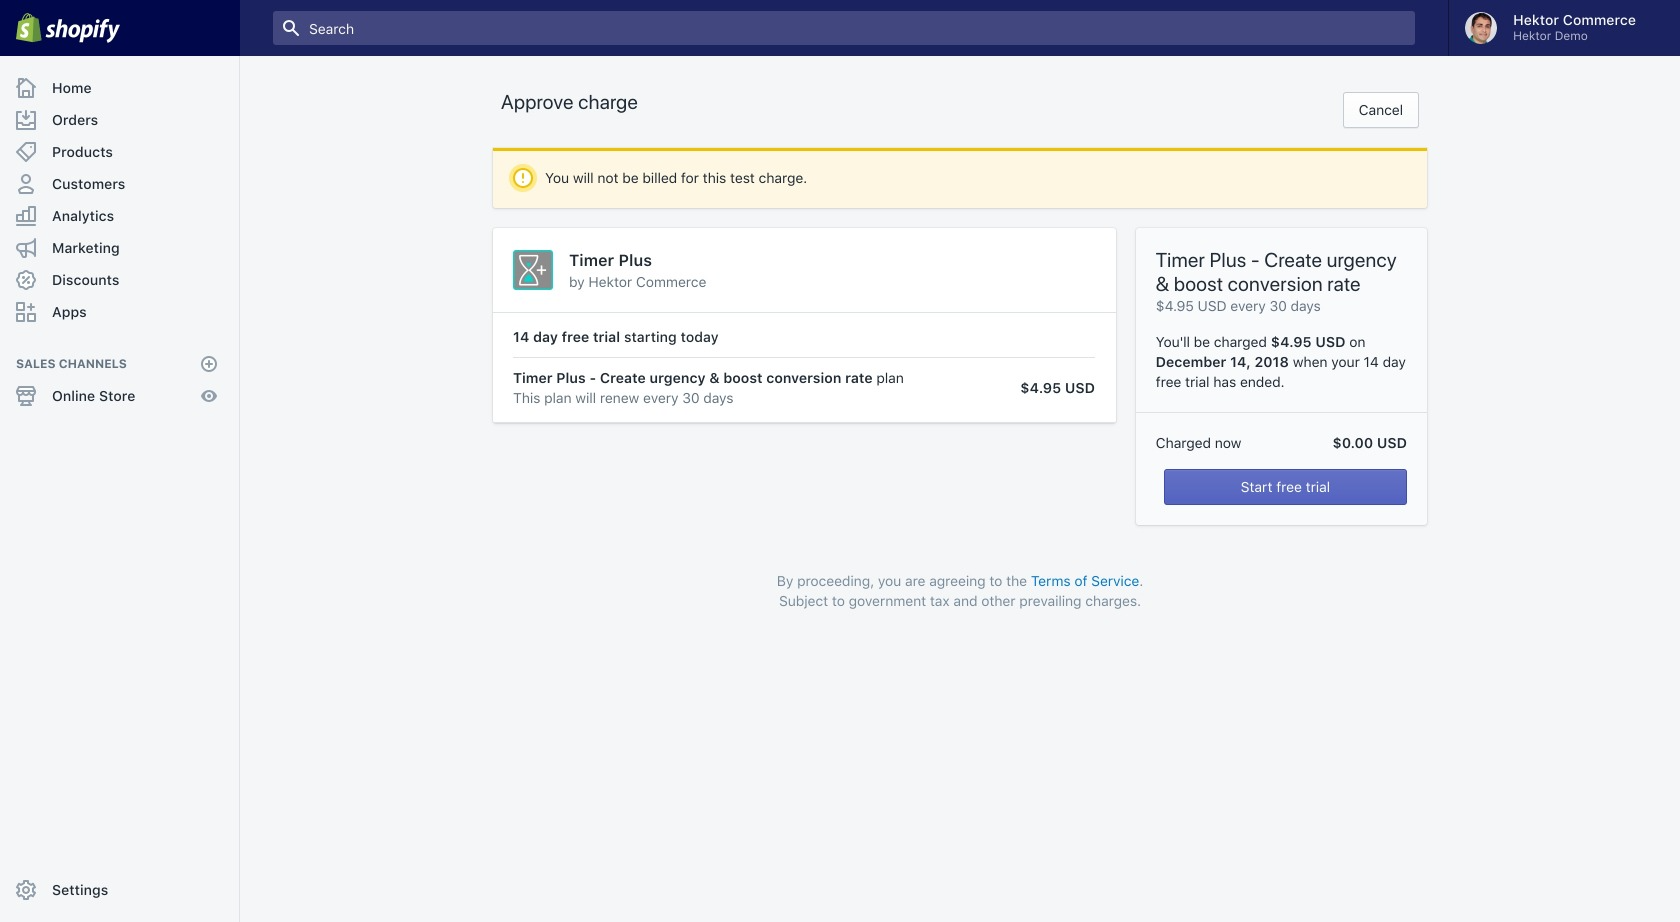Click the Products tag icon
Viewport: 1680px width, 922px height.
coord(26,152)
